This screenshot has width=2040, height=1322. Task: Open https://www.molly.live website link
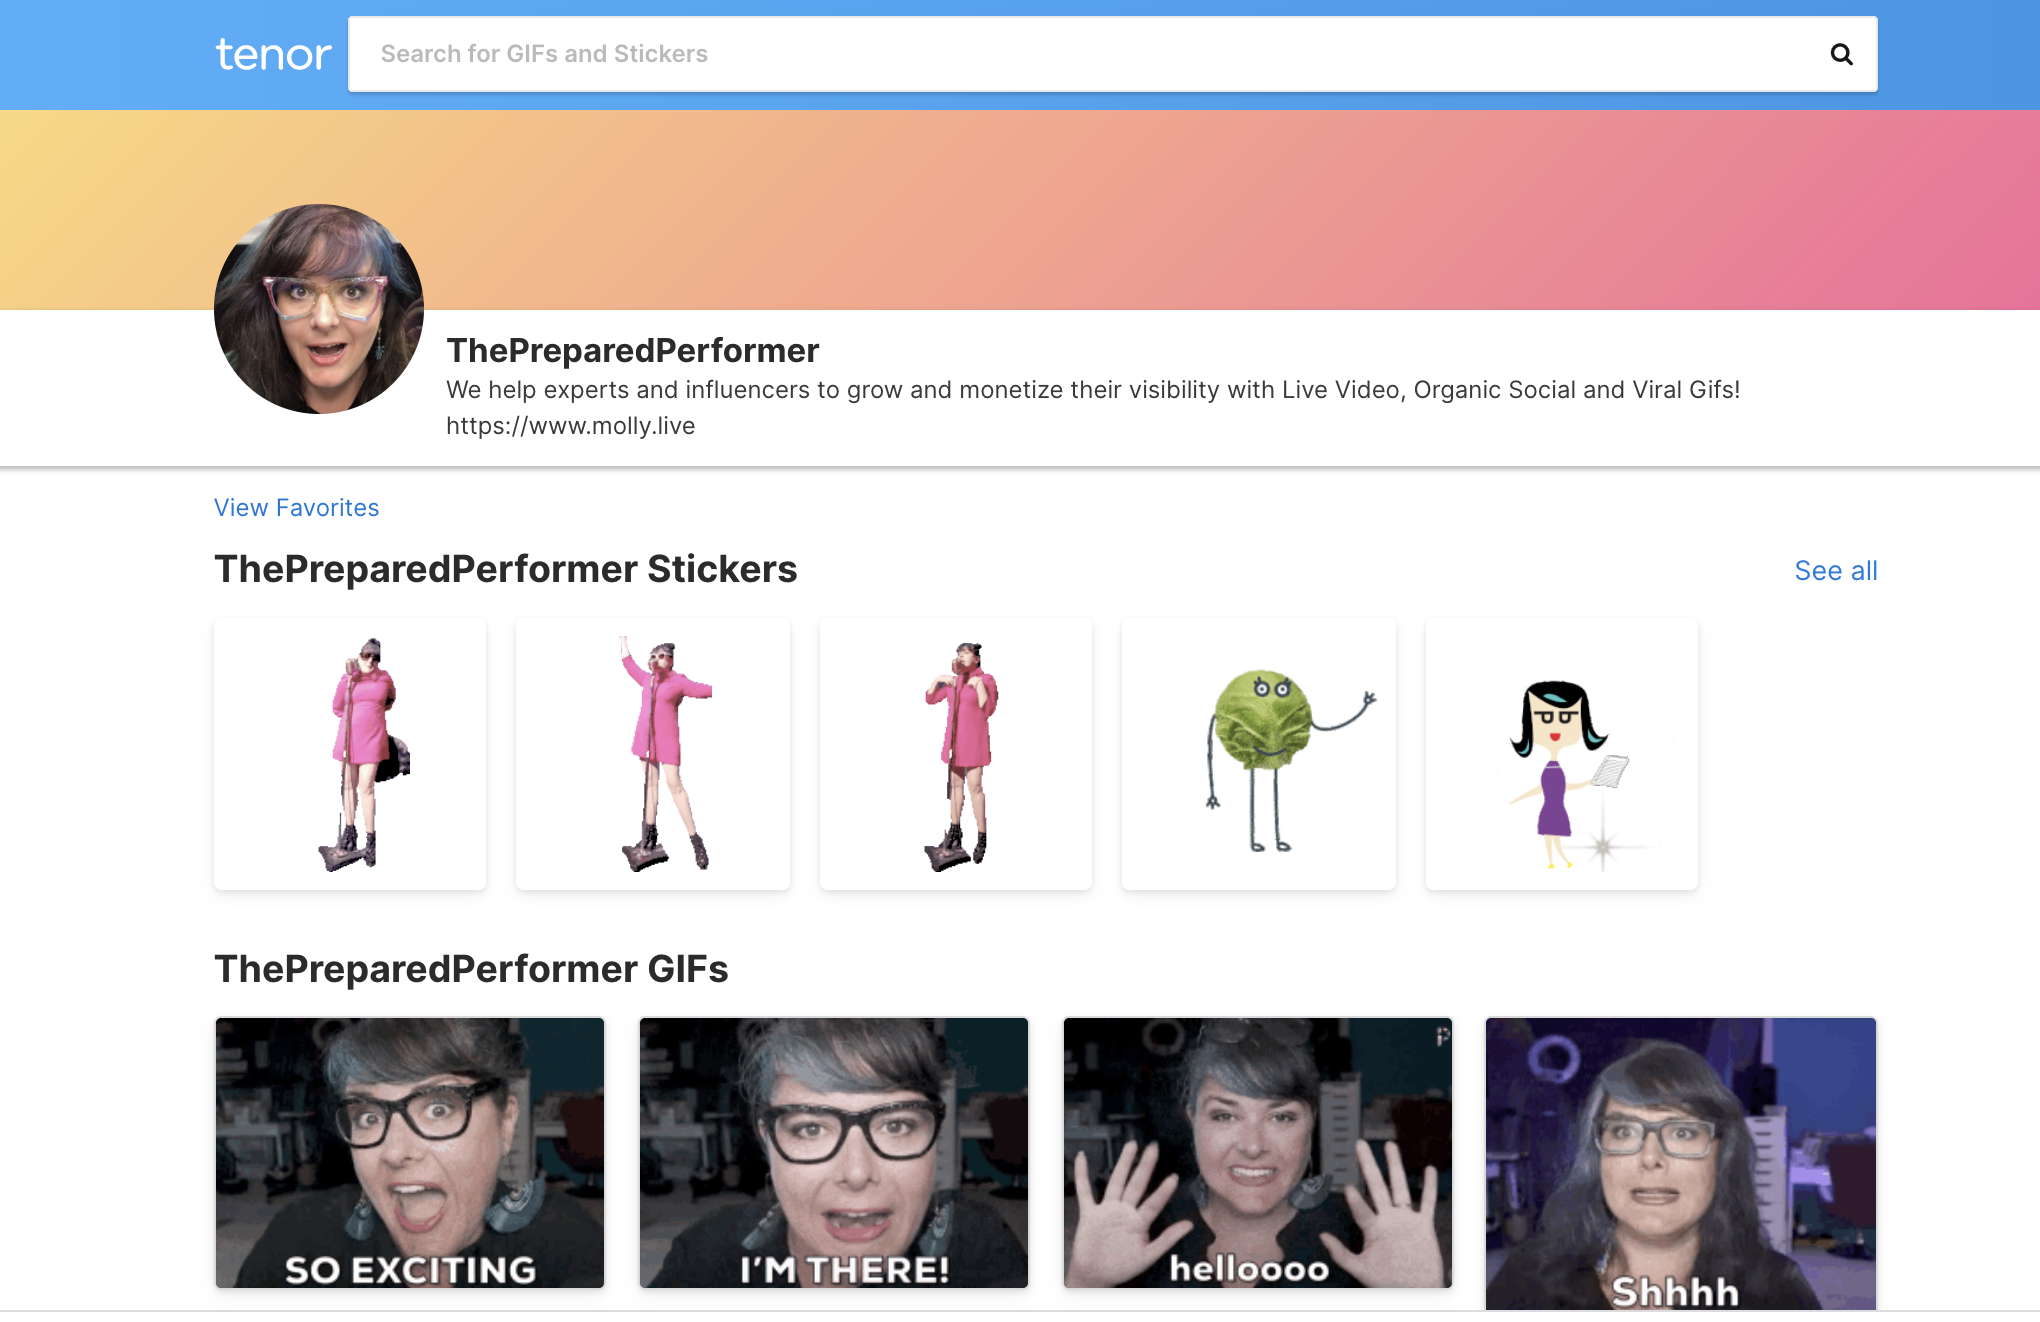click(x=570, y=426)
